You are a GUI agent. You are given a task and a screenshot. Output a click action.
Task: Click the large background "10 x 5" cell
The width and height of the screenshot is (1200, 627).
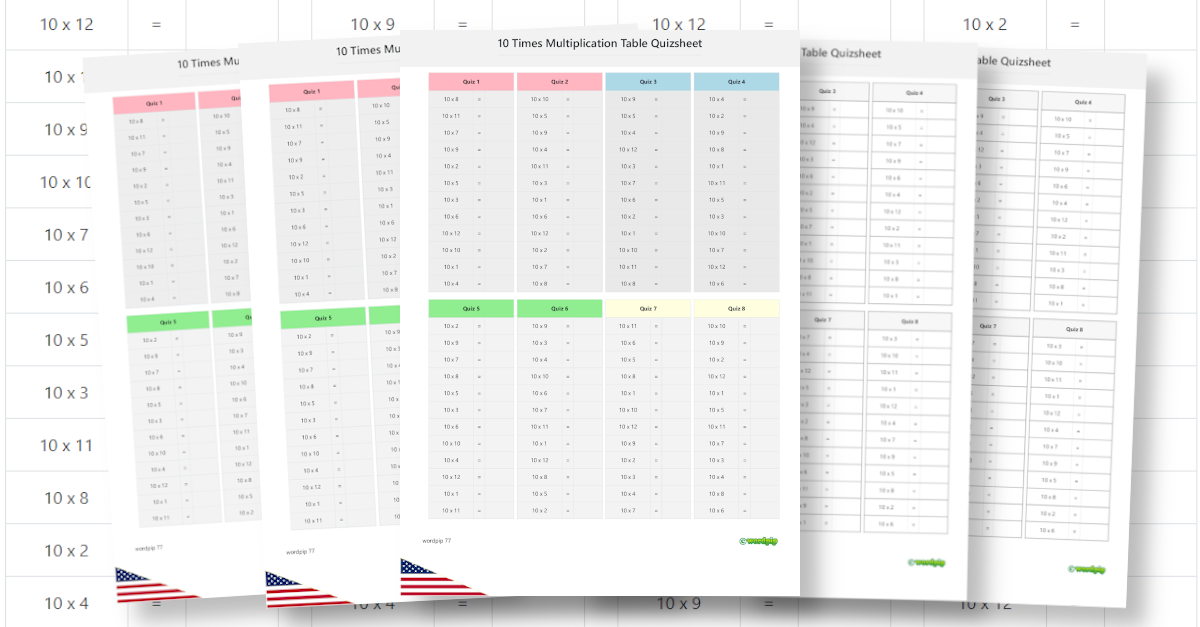[x=66, y=340]
